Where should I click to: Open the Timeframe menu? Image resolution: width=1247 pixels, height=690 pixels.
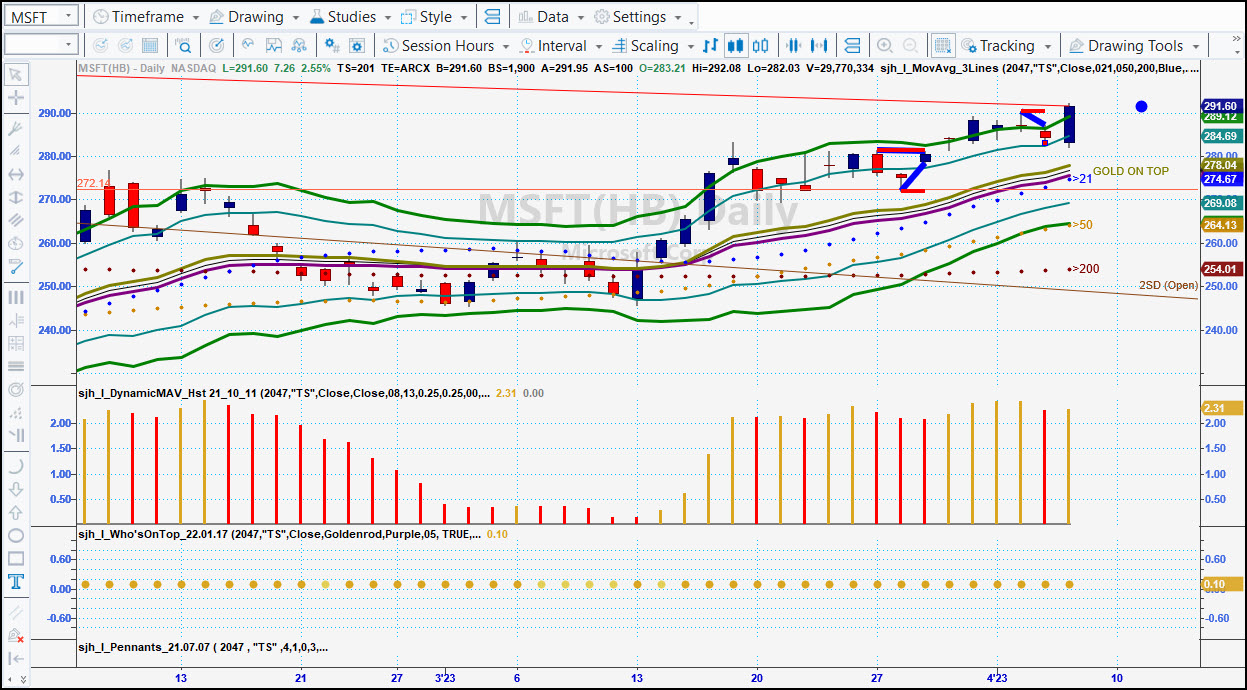(145, 17)
